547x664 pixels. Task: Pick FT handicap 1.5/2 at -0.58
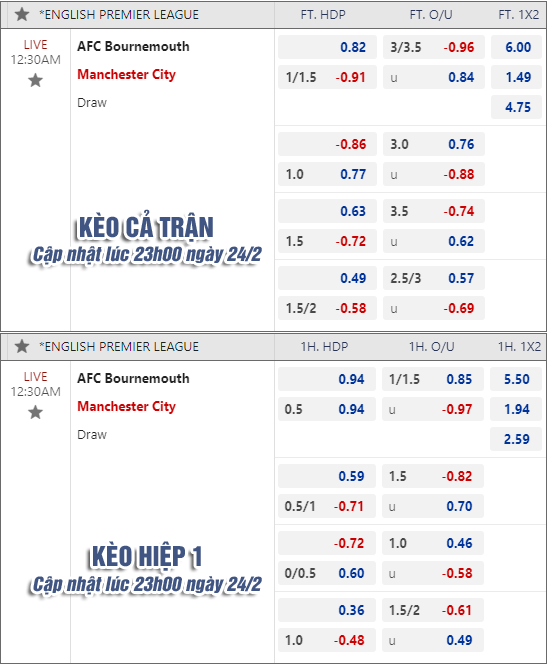[x=327, y=308]
